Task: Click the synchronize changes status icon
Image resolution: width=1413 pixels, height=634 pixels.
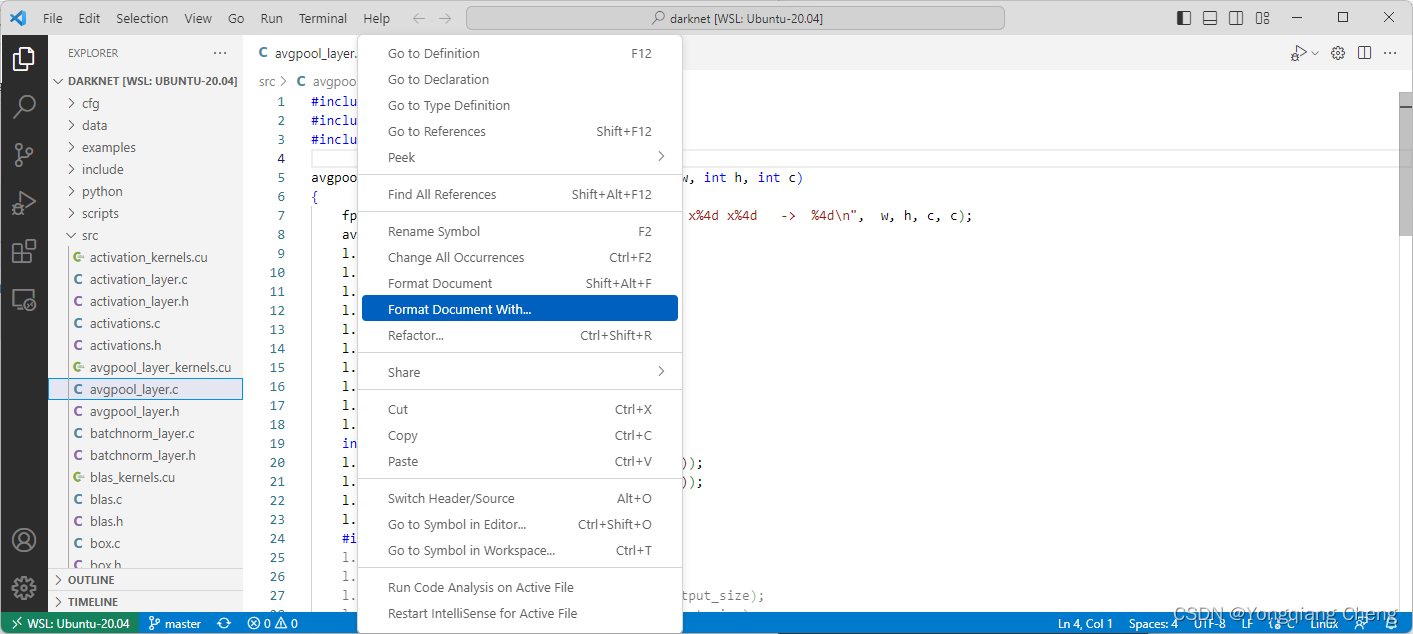Action: [x=224, y=623]
